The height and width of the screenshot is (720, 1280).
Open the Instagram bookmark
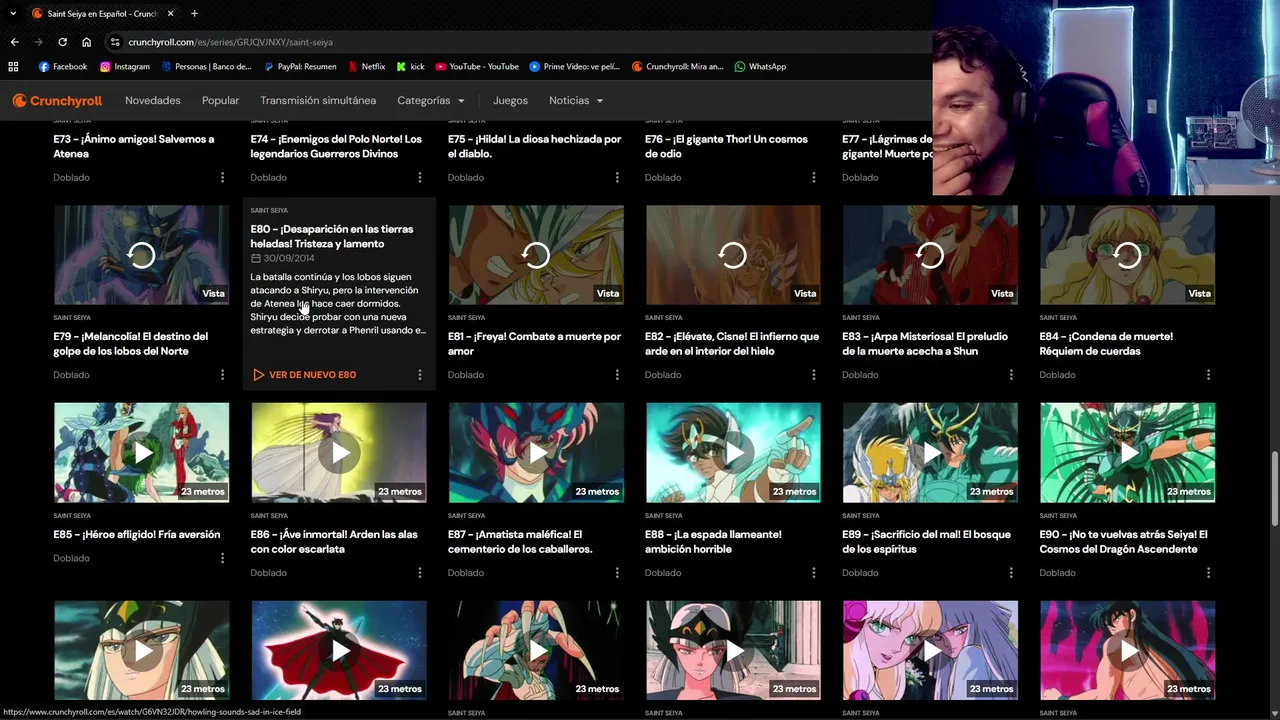[x=124, y=67]
